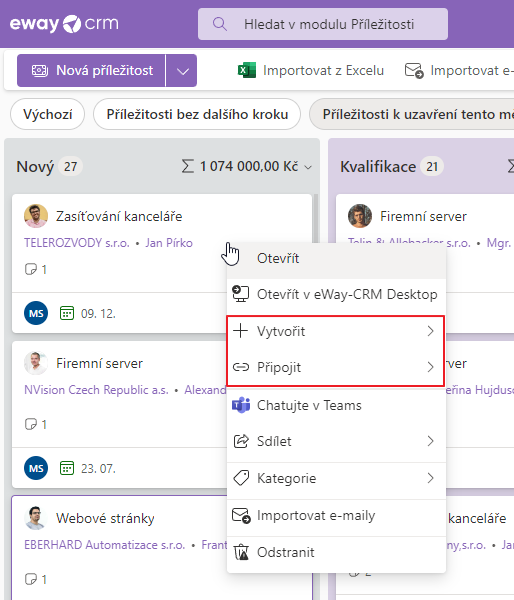Click the envelope icon beside Importovat e-maily in the context menu
This screenshot has height=600, width=514.
(x=241, y=515)
